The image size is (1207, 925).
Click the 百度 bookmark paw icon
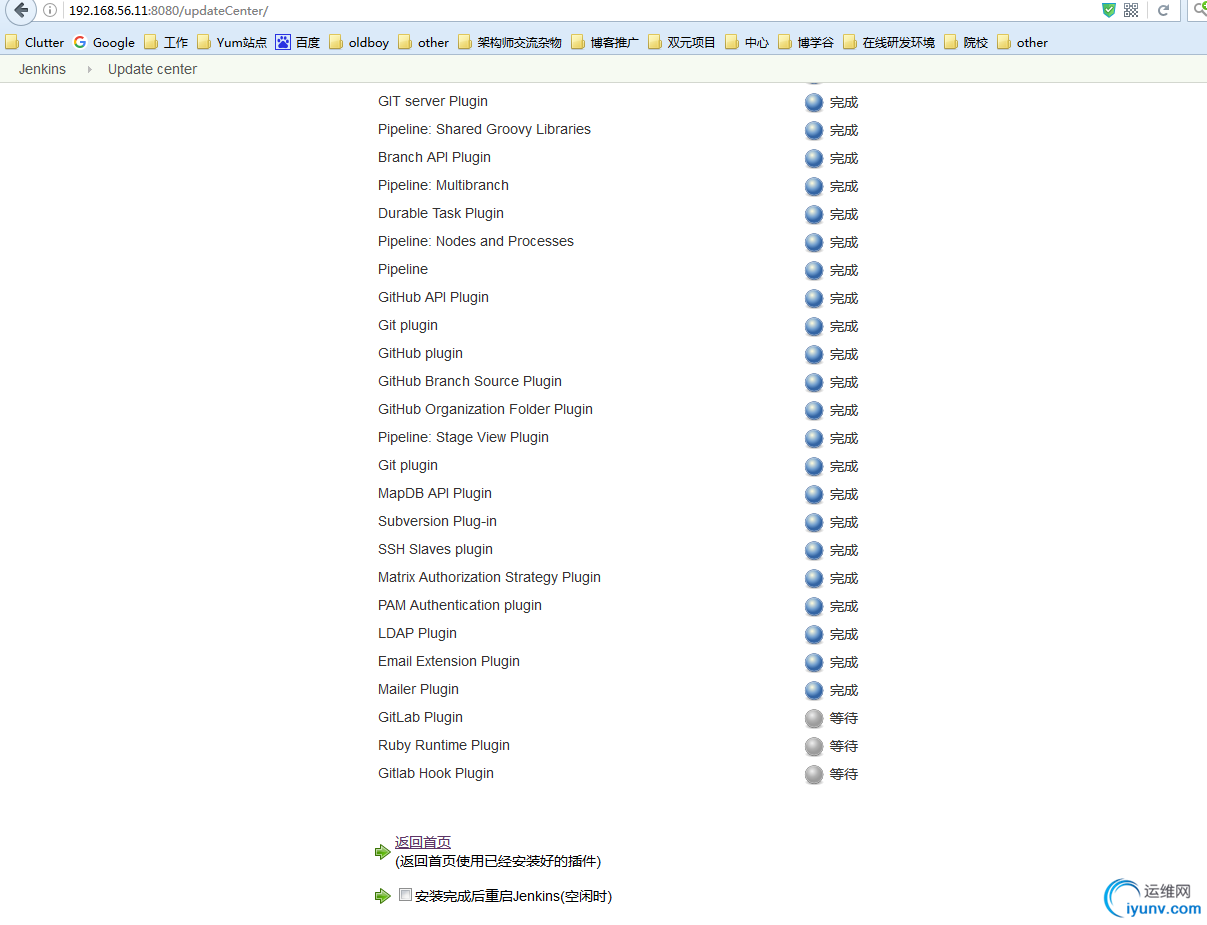[283, 42]
